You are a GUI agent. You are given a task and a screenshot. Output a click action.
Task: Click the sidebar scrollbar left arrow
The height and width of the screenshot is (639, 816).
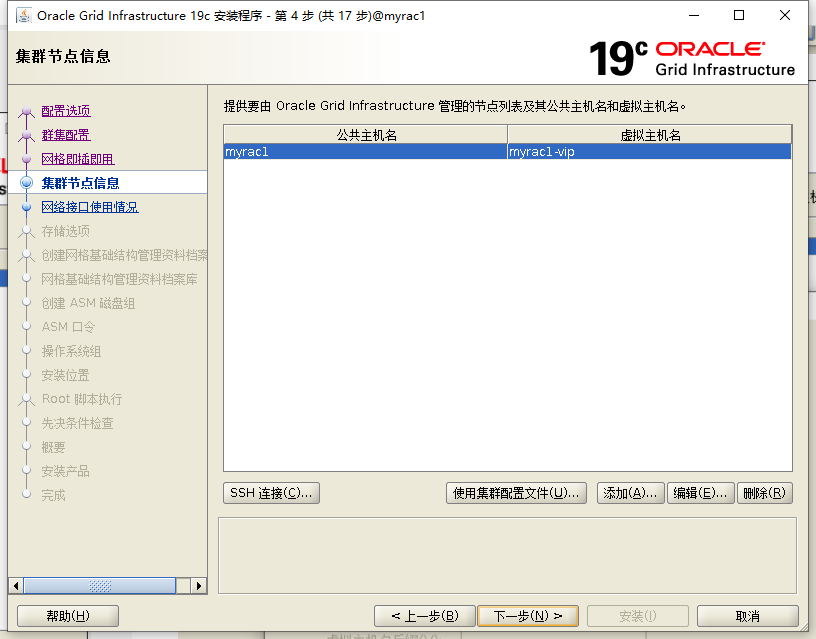[x=16, y=586]
